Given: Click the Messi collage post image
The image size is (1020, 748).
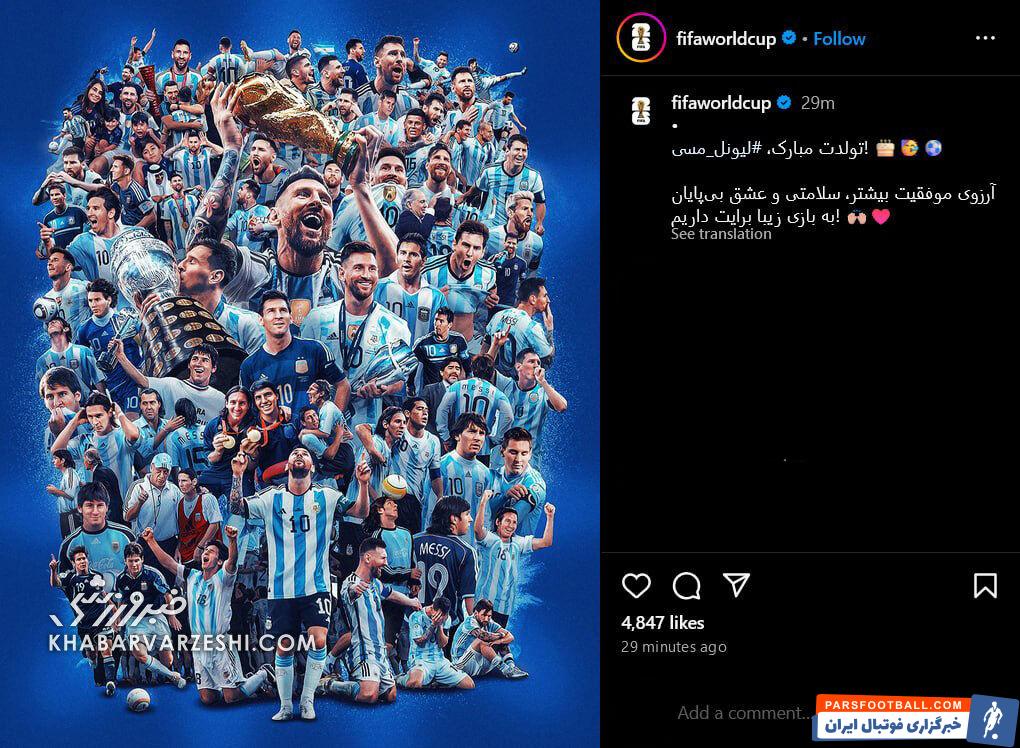Looking at the screenshot, I should pyautogui.click(x=299, y=374).
